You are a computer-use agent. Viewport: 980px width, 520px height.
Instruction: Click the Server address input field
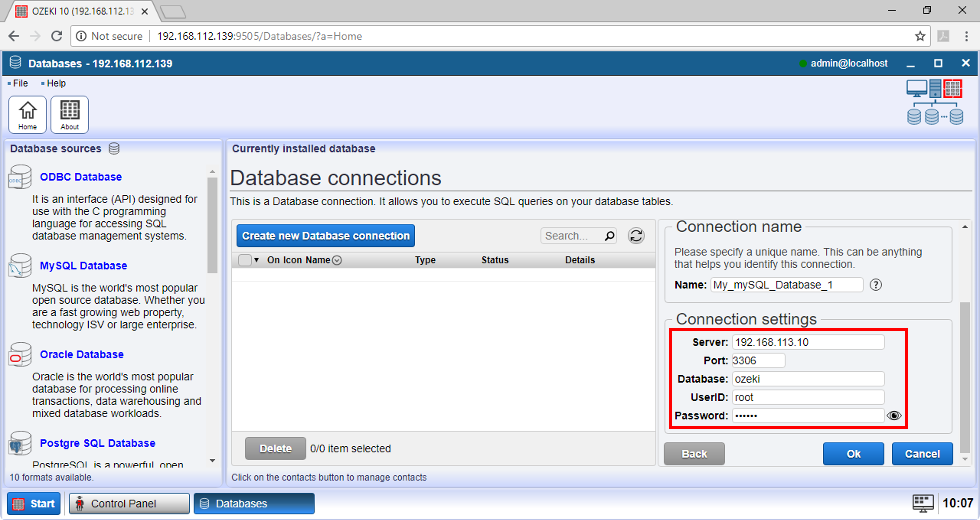(x=807, y=342)
